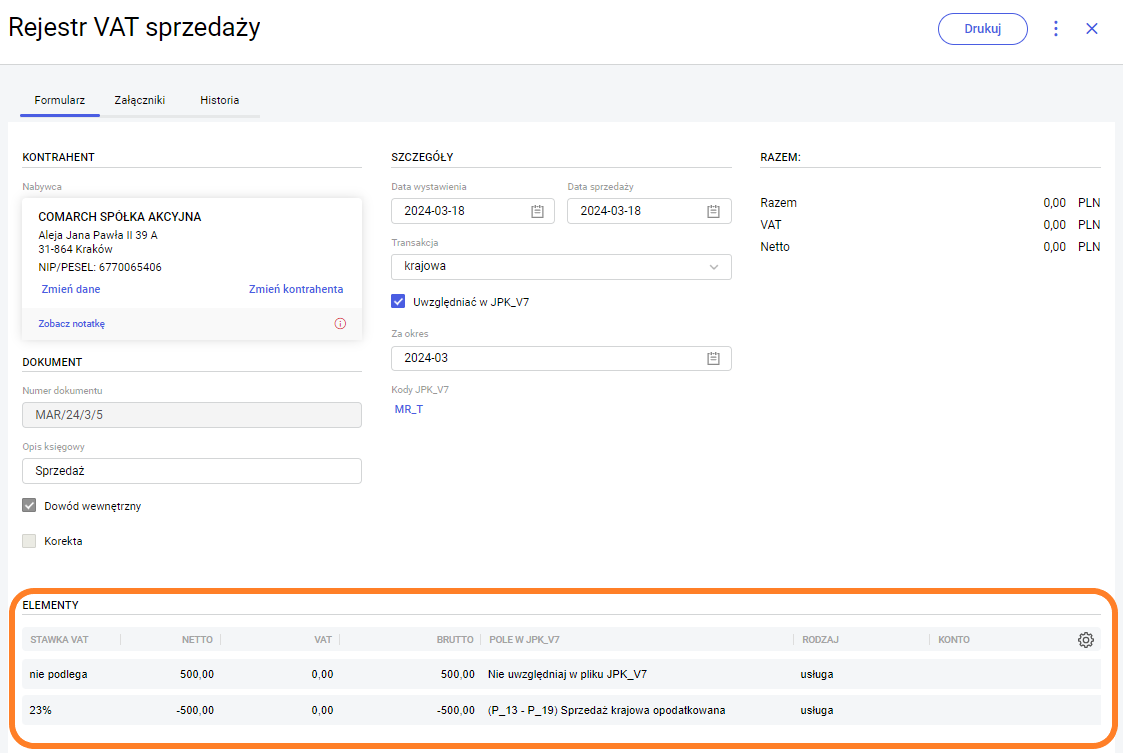The height and width of the screenshot is (753, 1123).
Task: Enable the Korekta checkbox
Action: (x=30, y=541)
